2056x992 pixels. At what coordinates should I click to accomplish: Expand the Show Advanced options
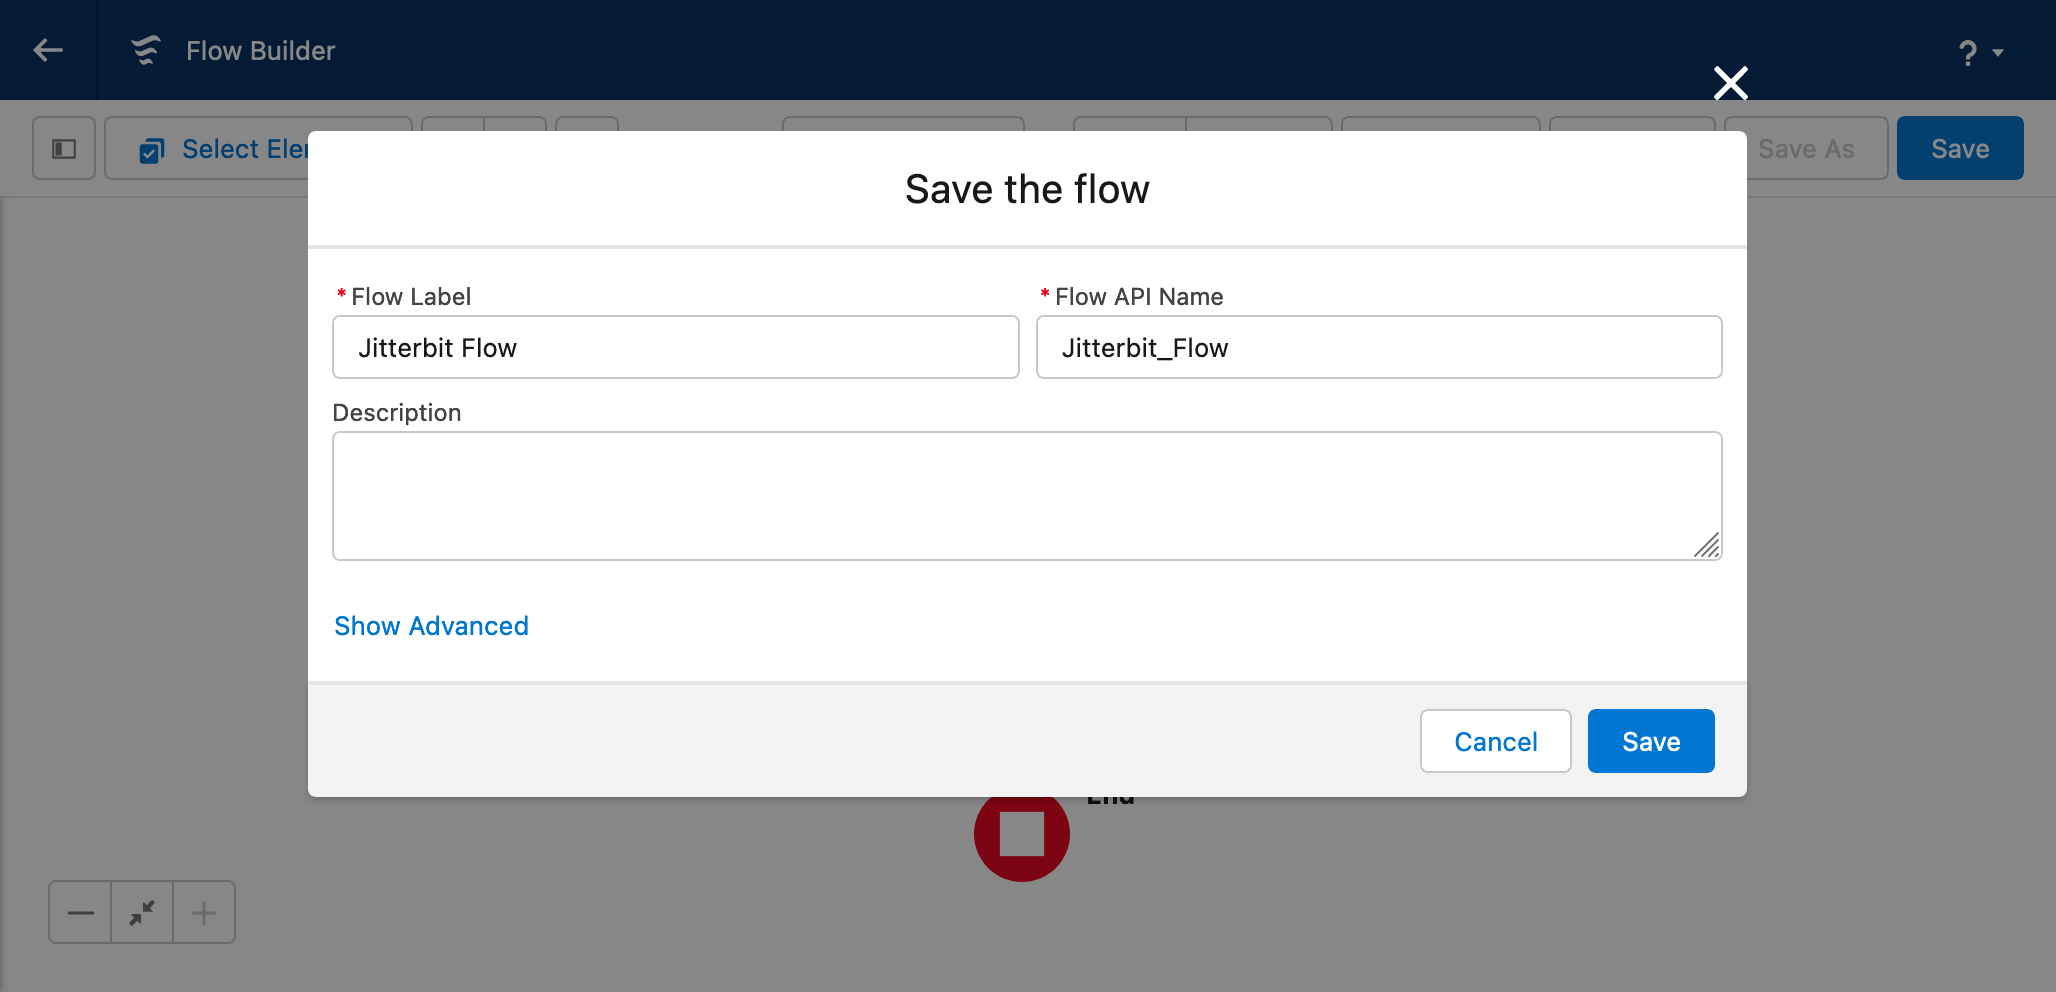pyautogui.click(x=431, y=626)
